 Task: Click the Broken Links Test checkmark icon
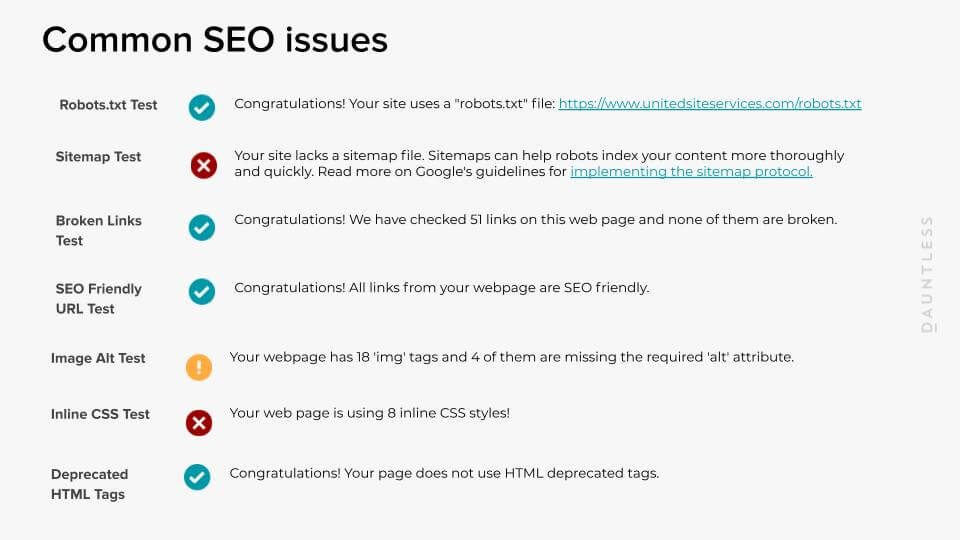pyautogui.click(x=202, y=227)
